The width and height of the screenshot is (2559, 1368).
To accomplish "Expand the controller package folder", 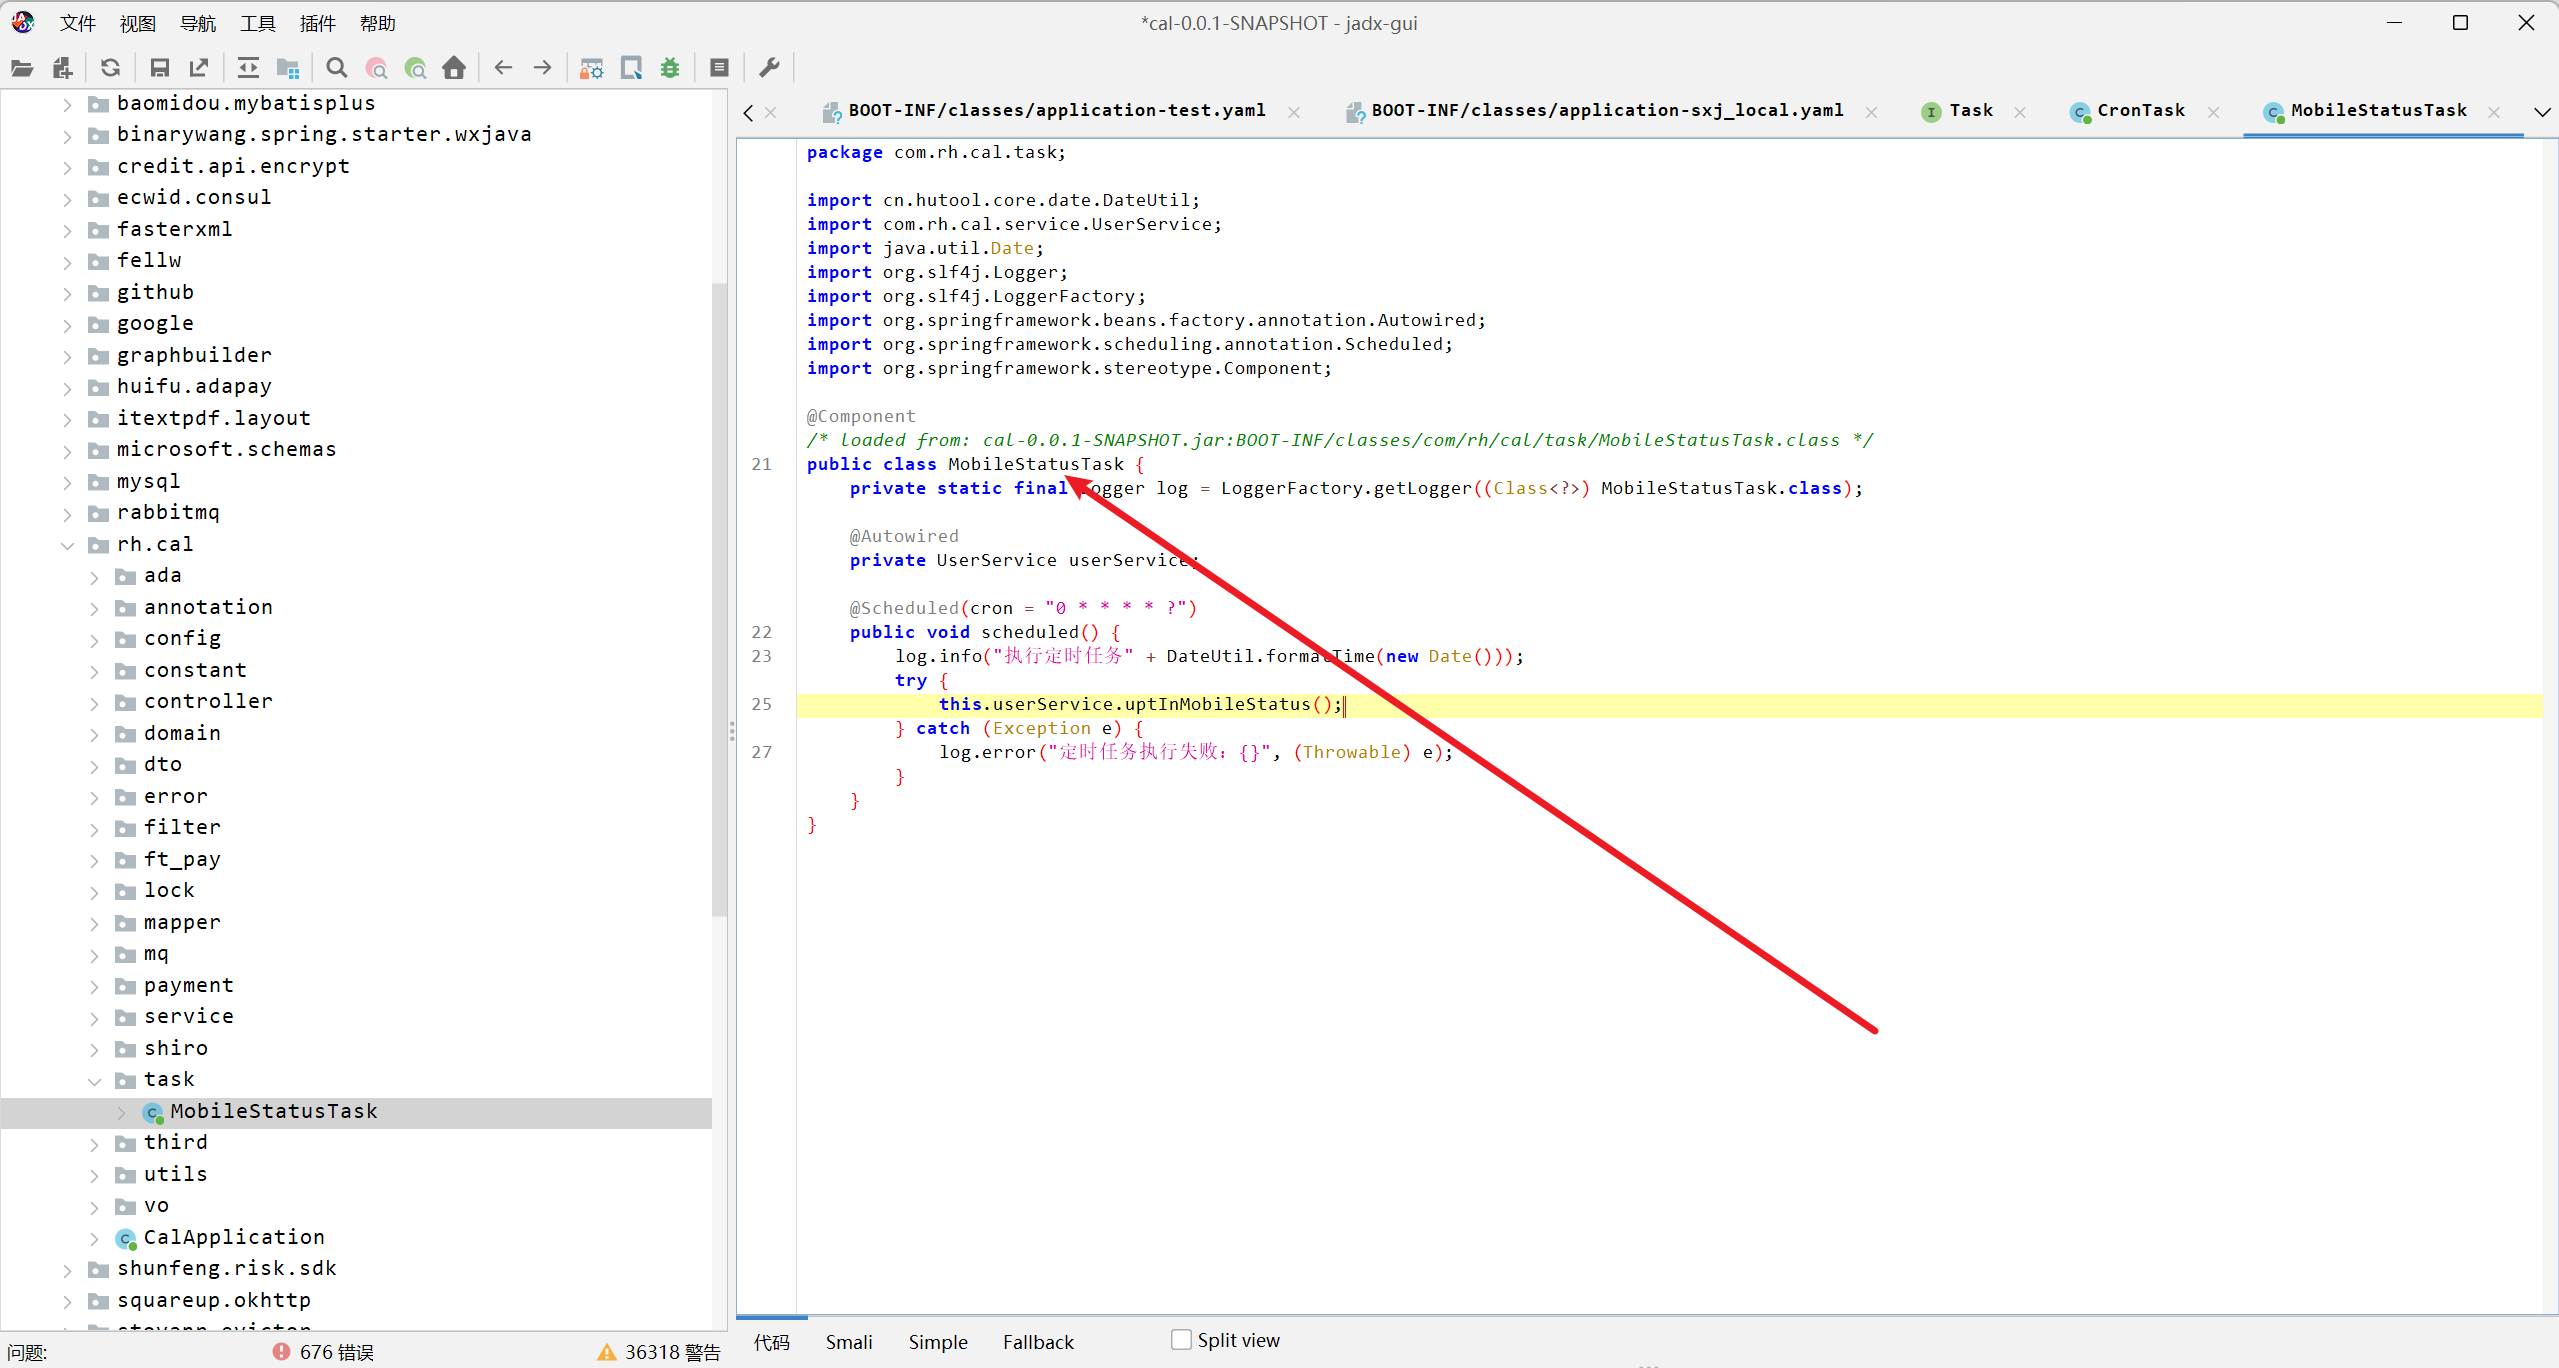I will click(x=94, y=703).
